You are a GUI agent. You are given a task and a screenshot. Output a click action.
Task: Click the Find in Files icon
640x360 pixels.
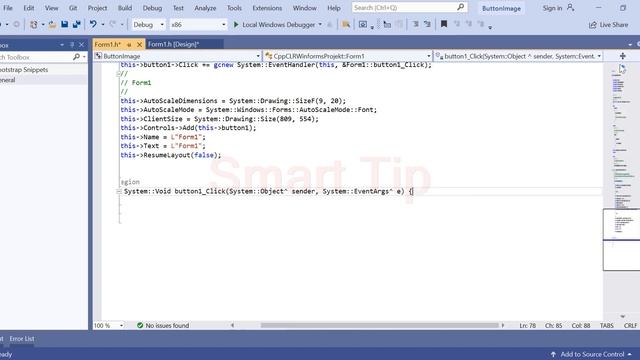[346, 24]
